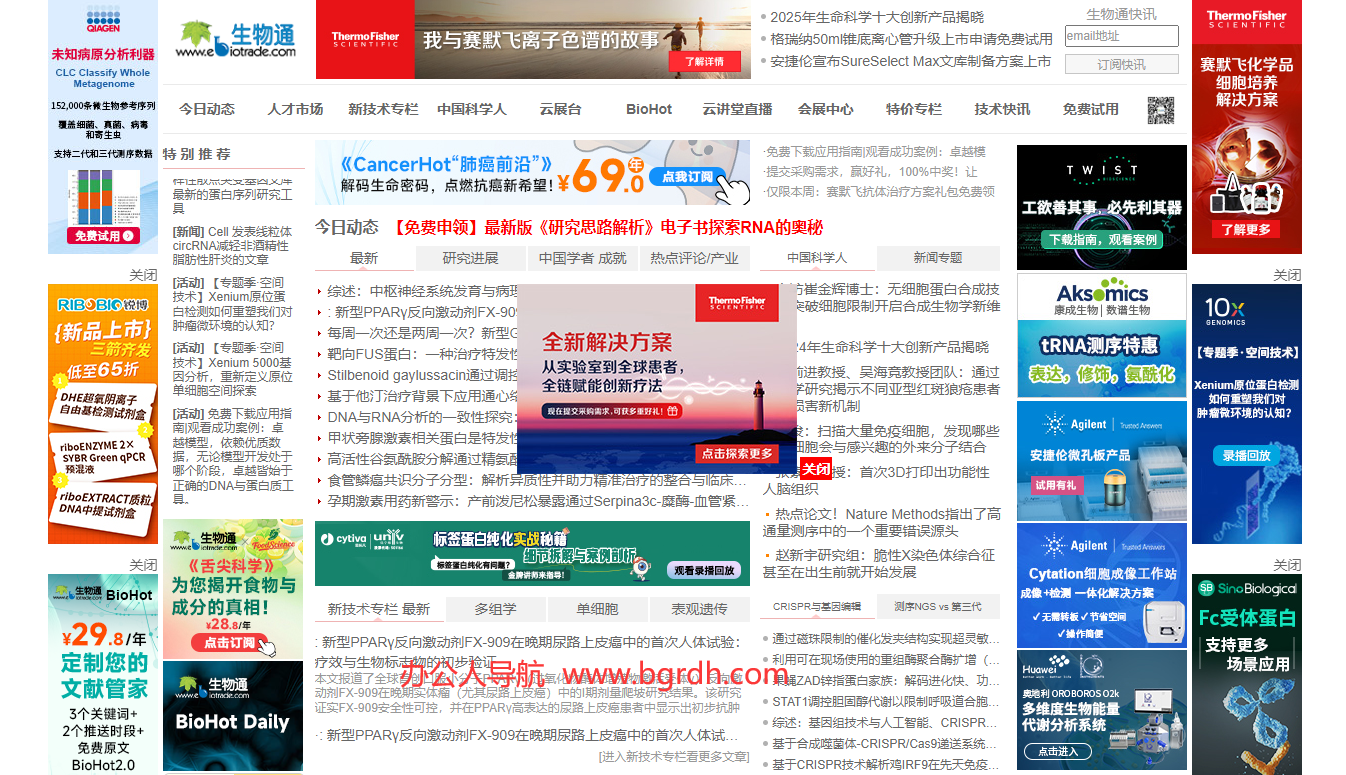Open STAT1调控胆固醇代谢 CRISPR list item
This screenshot has height=775, width=1346.
(x=886, y=701)
